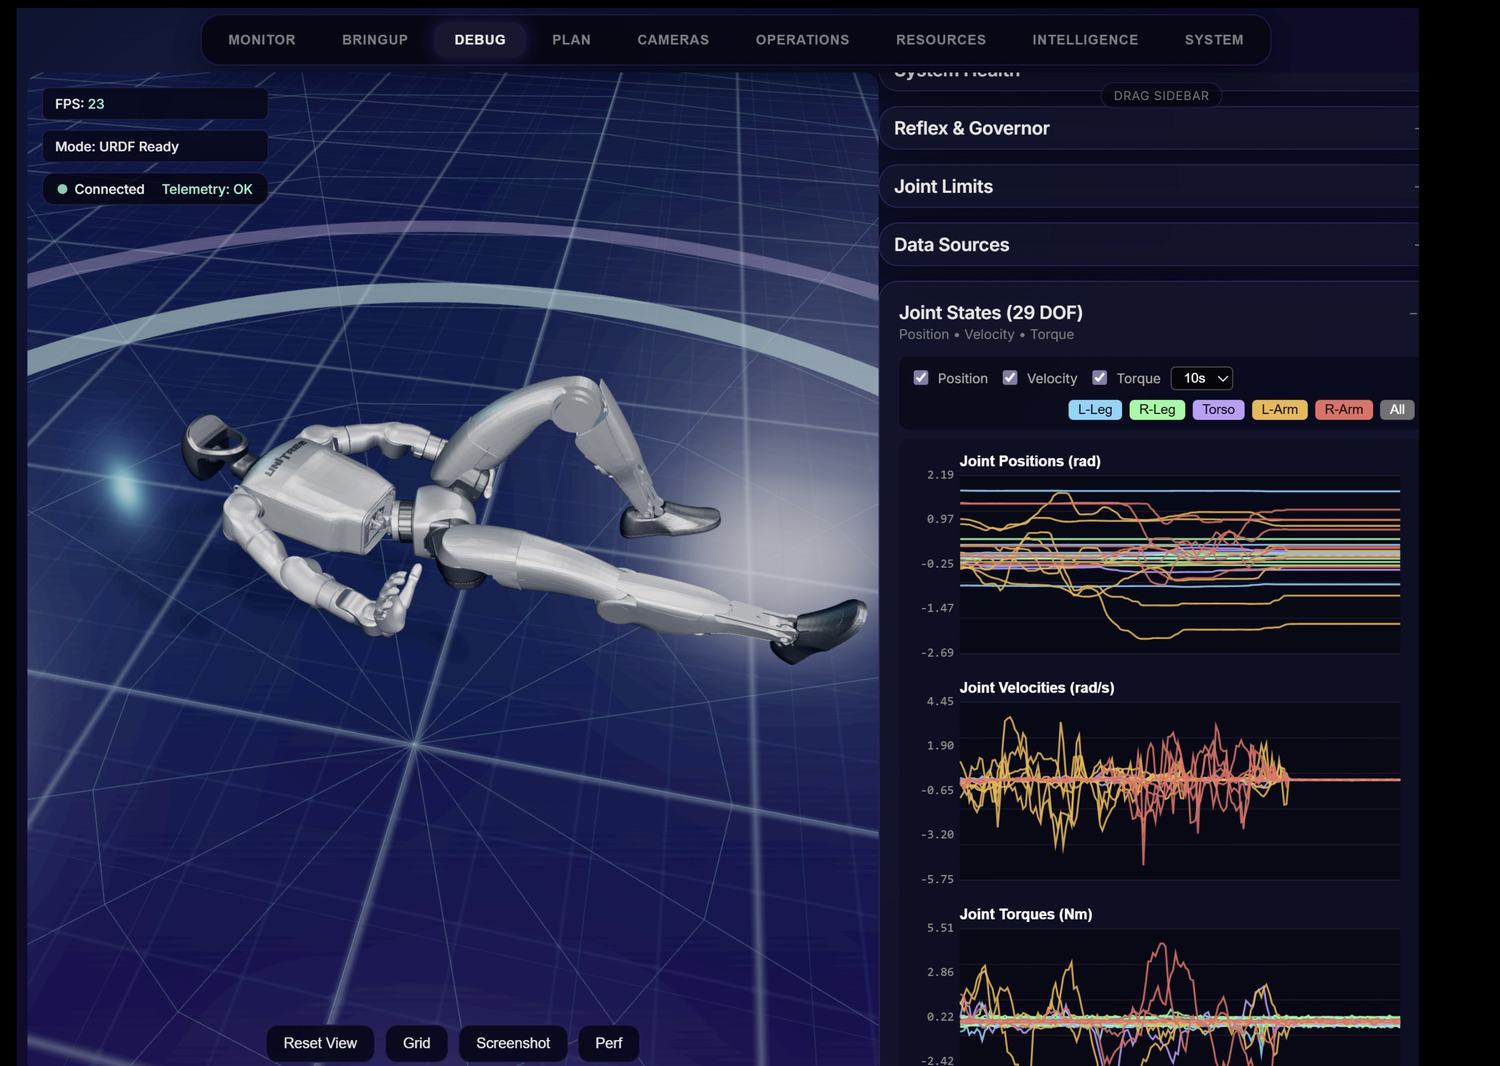Select the INTELLIGENCE tab
The width and height of the screenshot is (1500, 1066).
[x=1085, y=40]
